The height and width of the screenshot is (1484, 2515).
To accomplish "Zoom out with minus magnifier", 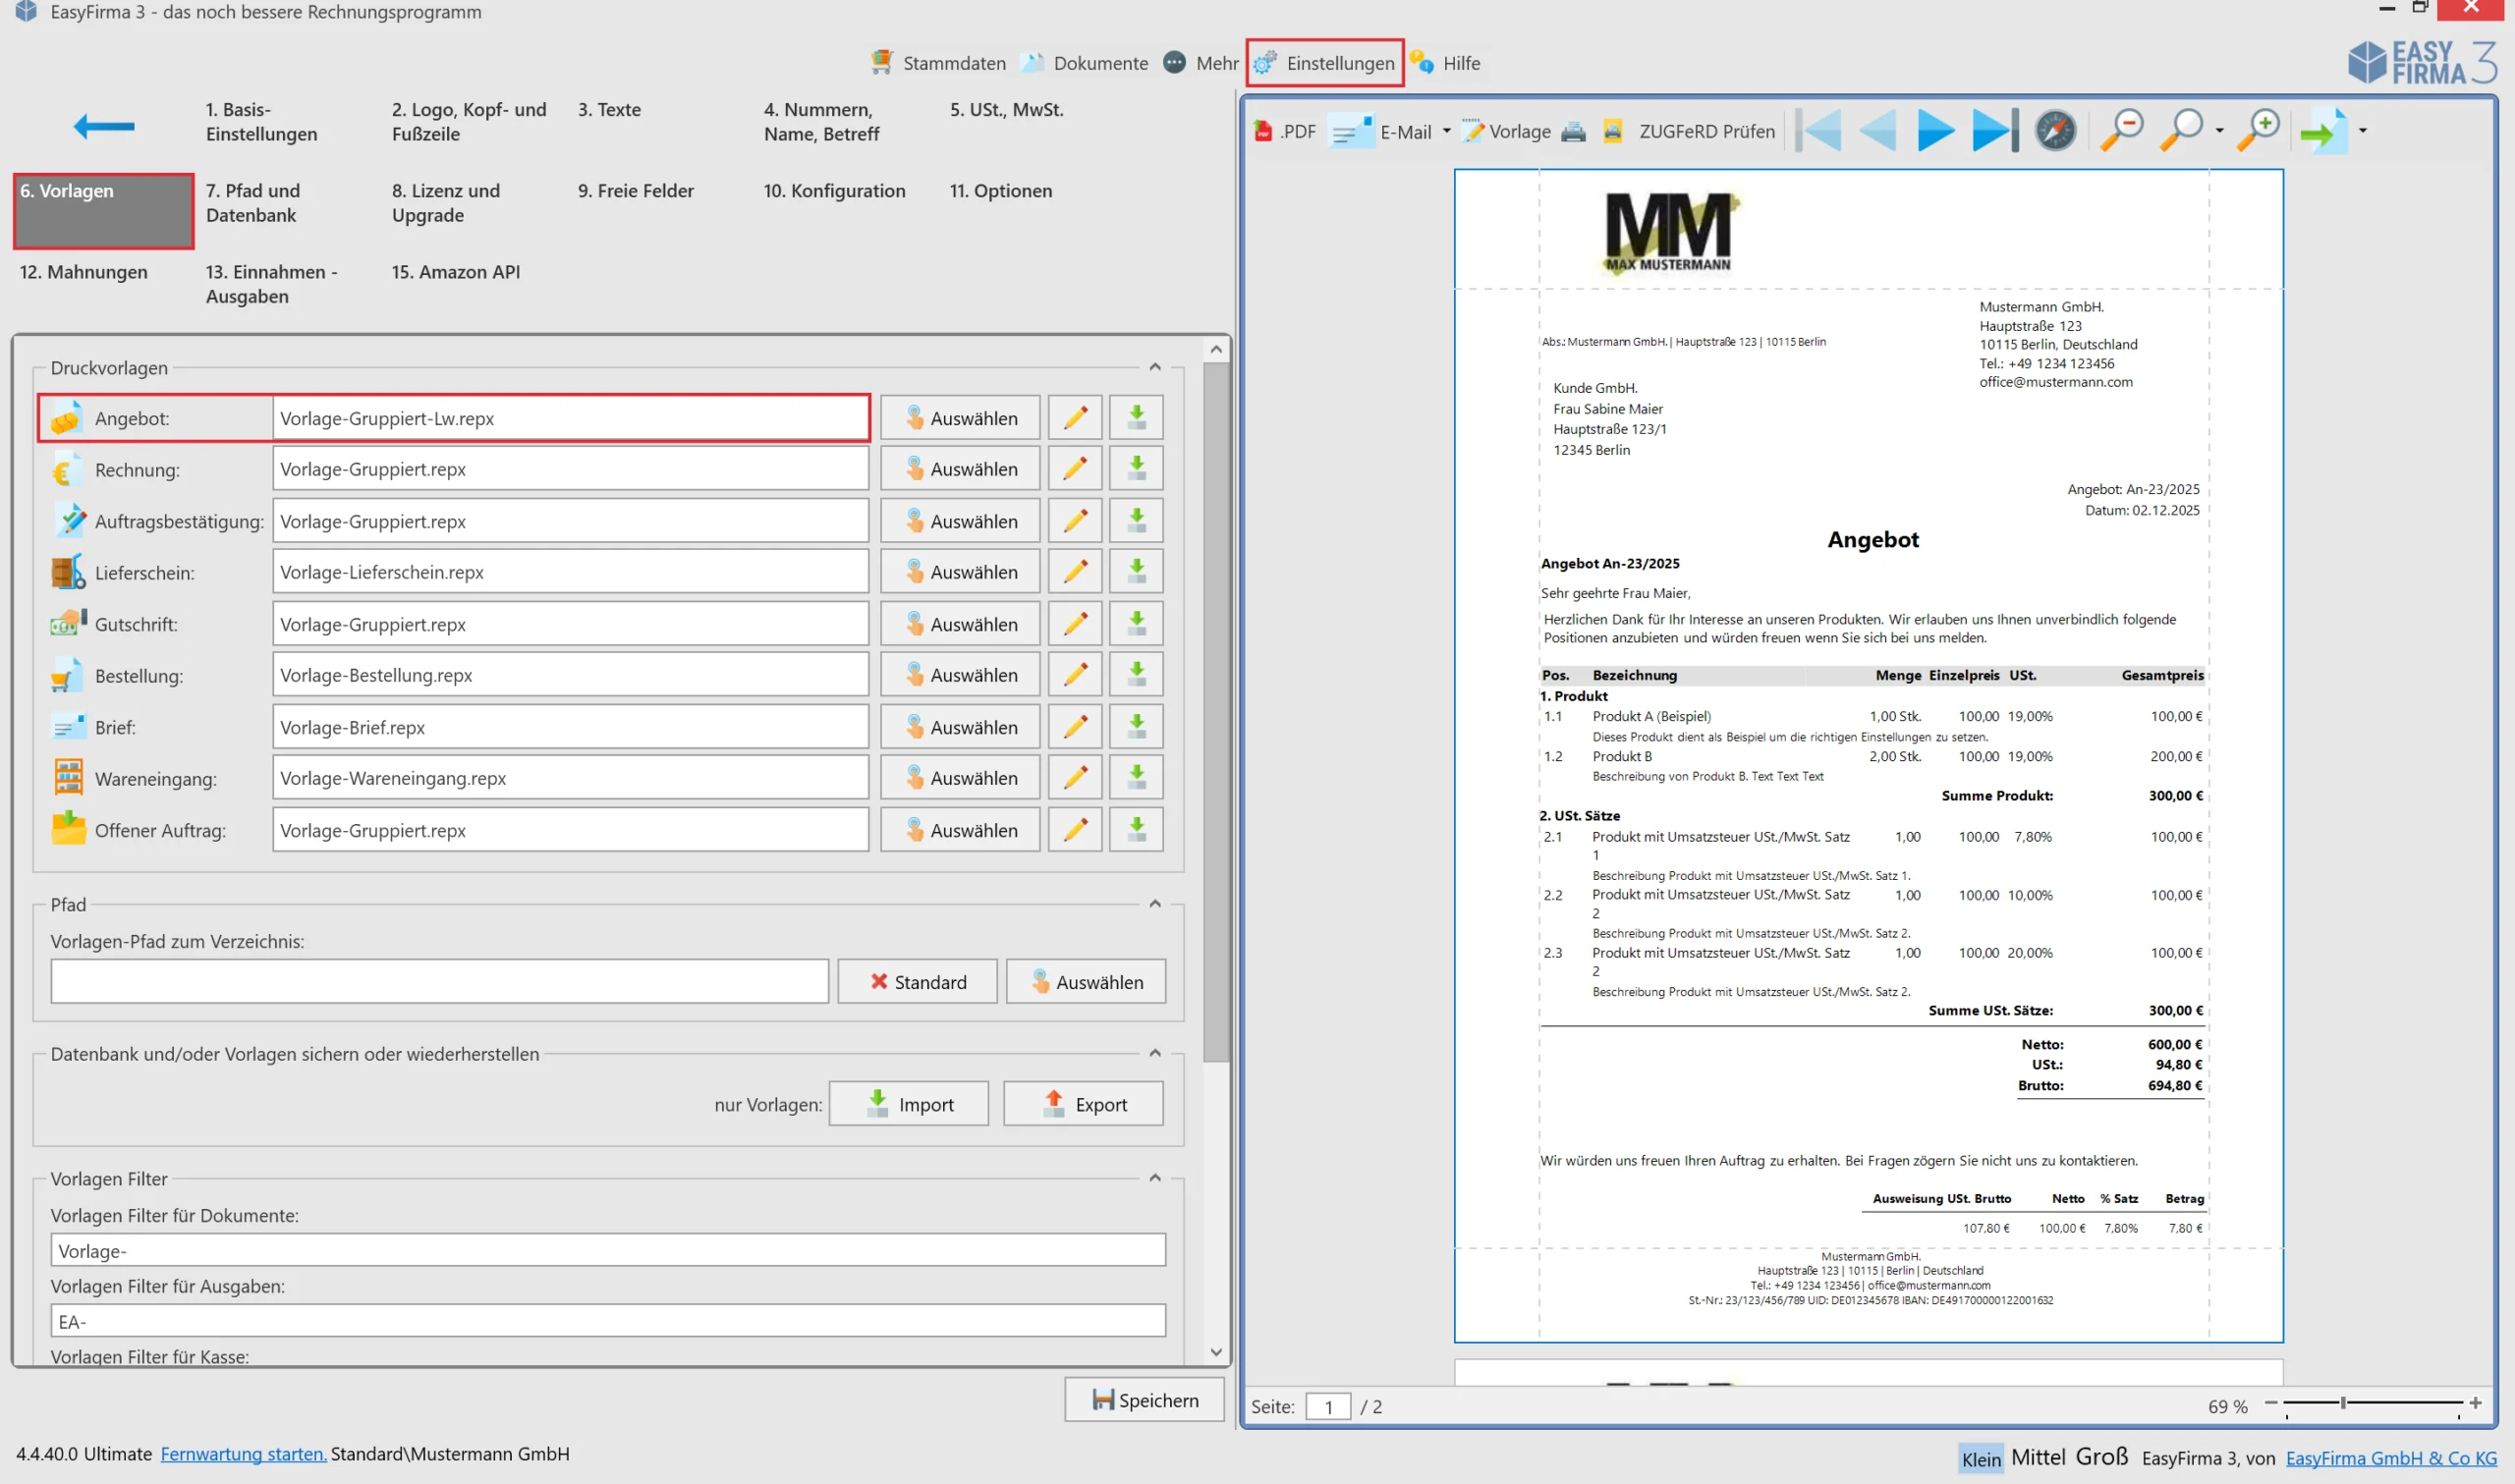I will (x=2121, y=131).
